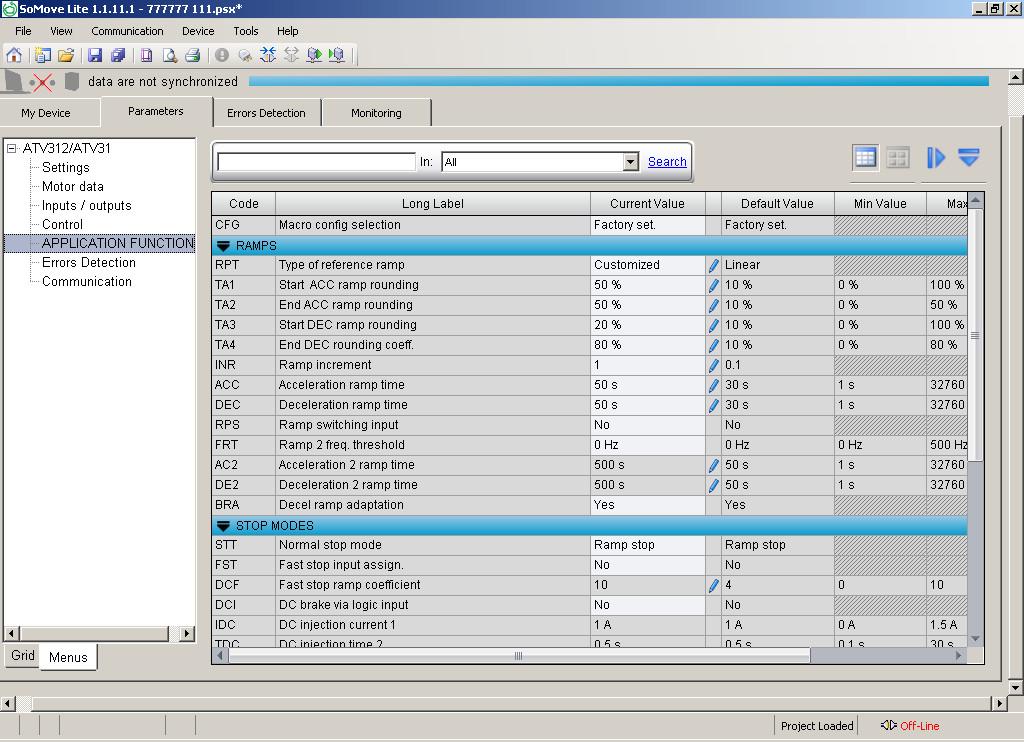Open the Communication menu
Viewport: 1024px width, 742px height.
pos(127,31)
